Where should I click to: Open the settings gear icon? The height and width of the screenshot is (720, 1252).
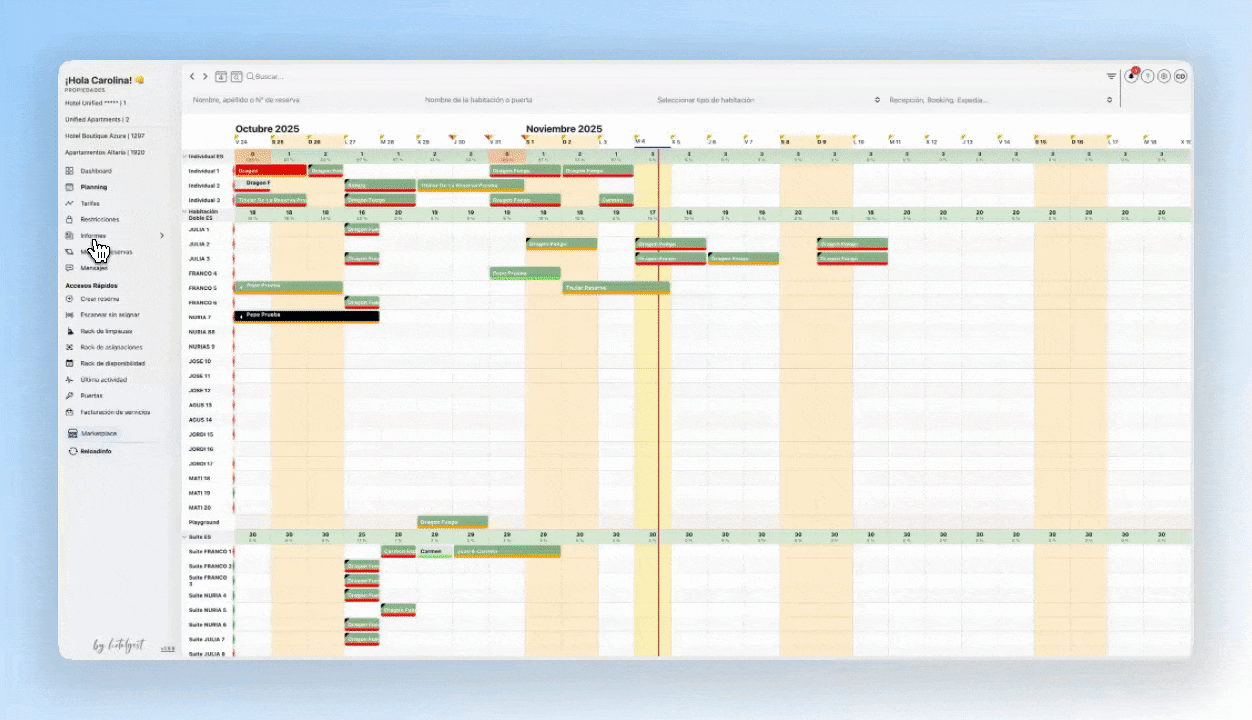point(1164,76)
